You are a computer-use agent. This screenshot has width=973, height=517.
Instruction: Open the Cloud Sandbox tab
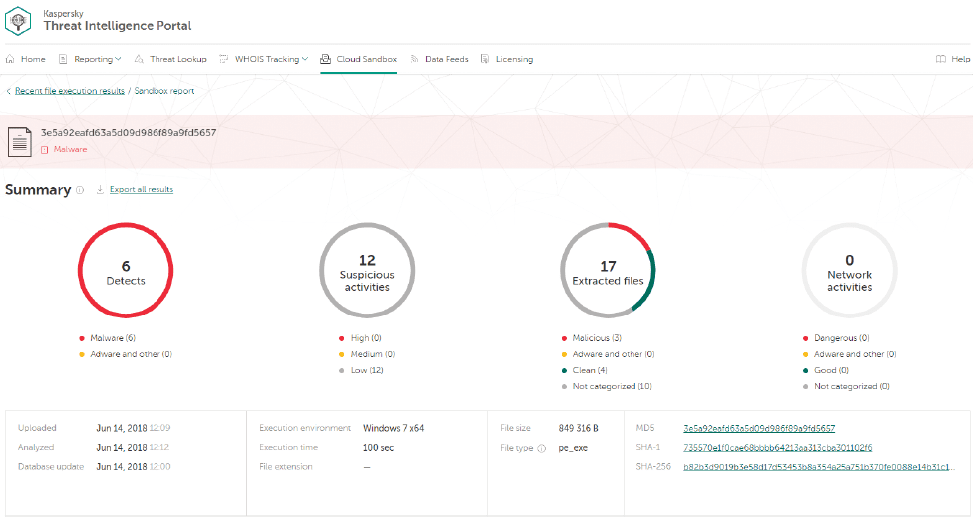tap(359, 59)
